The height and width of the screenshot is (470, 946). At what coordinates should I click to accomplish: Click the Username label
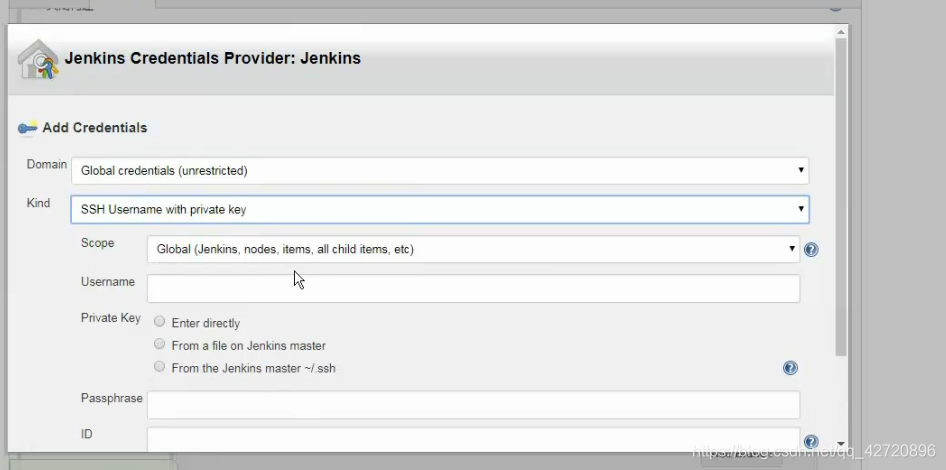[108, 282]
